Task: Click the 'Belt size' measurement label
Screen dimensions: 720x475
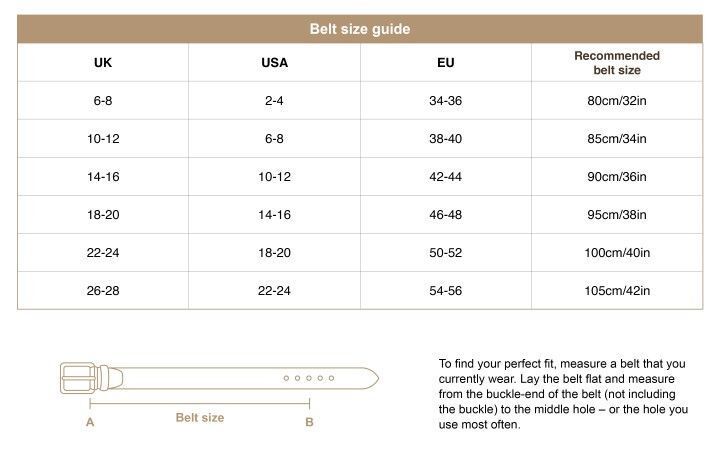Action: pyautogui.click(x=200, y=418)
